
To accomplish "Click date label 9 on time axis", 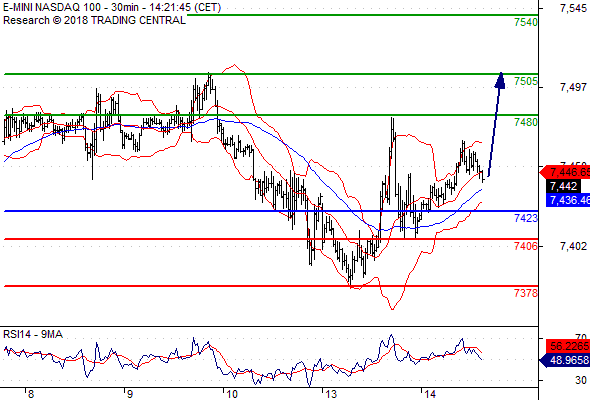I will (130, 394).
